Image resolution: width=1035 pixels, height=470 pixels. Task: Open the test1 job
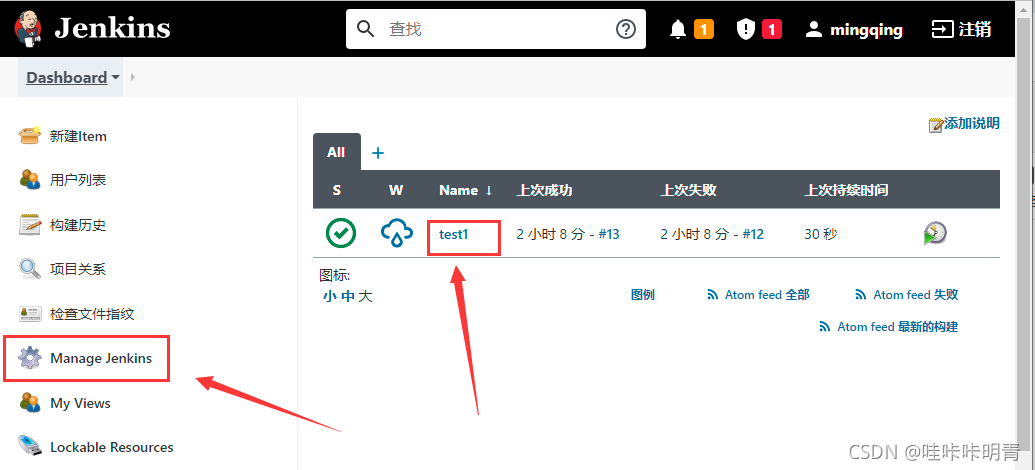(x=453, y=234)
